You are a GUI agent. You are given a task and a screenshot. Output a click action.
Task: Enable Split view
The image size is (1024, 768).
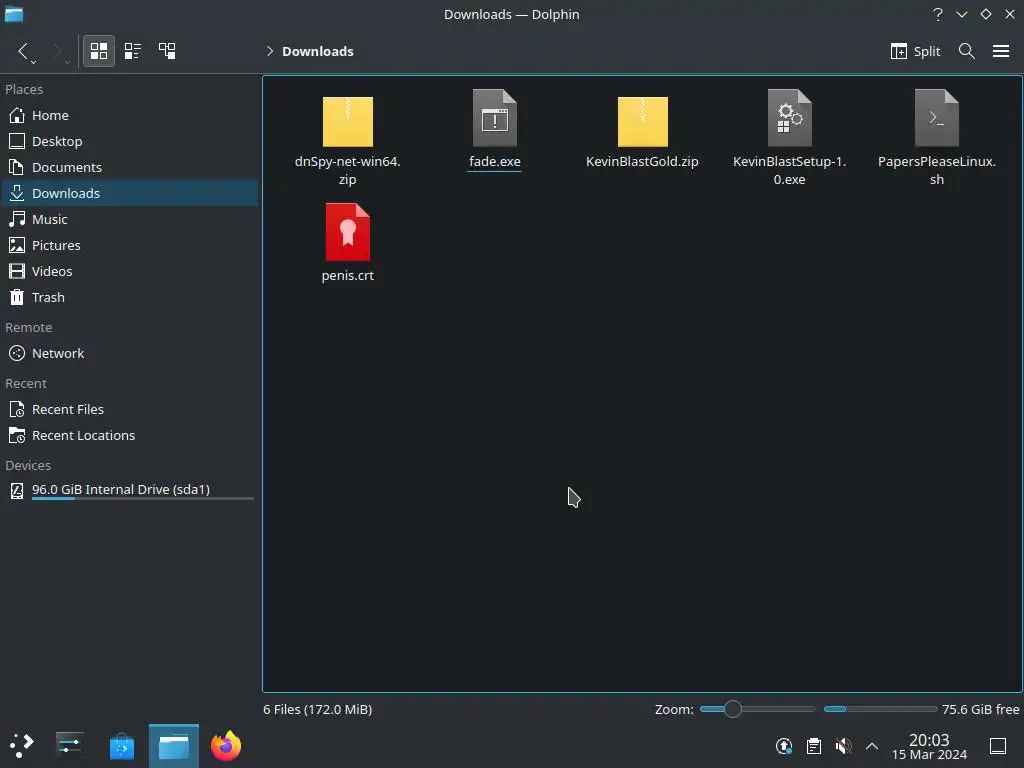pos(915,51)
